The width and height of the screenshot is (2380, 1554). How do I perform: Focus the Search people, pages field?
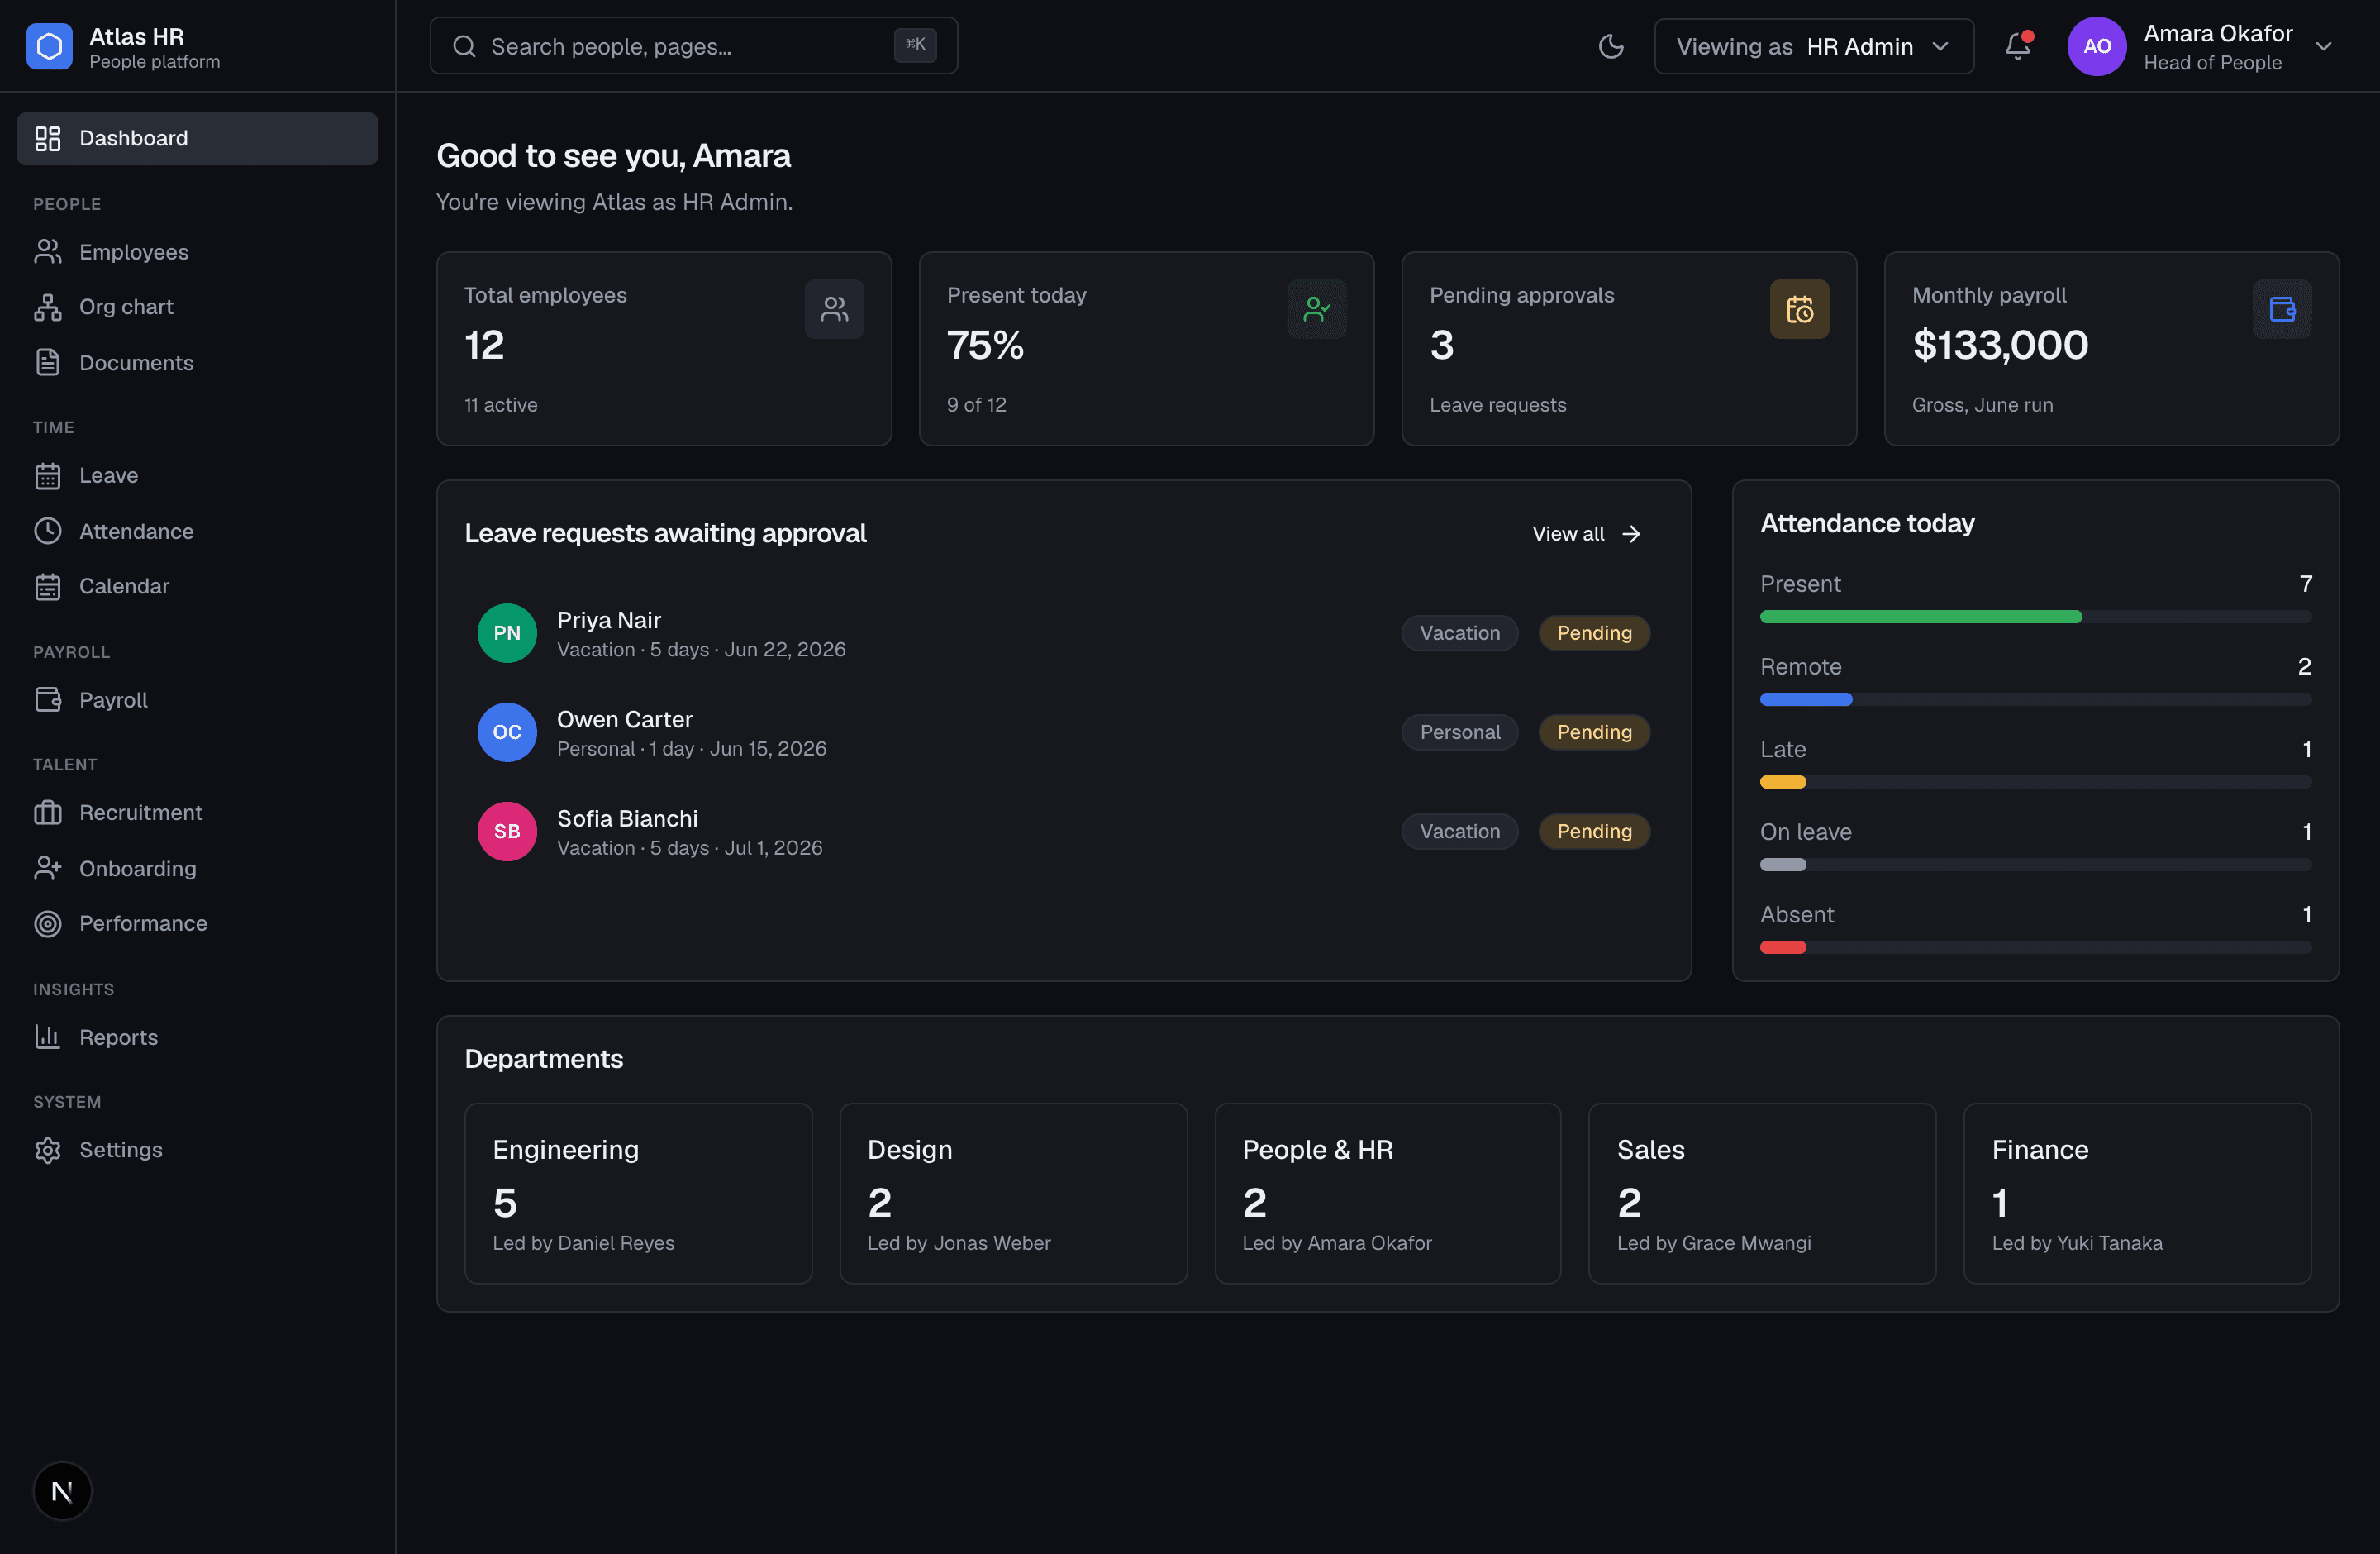(x=693, y=46)
